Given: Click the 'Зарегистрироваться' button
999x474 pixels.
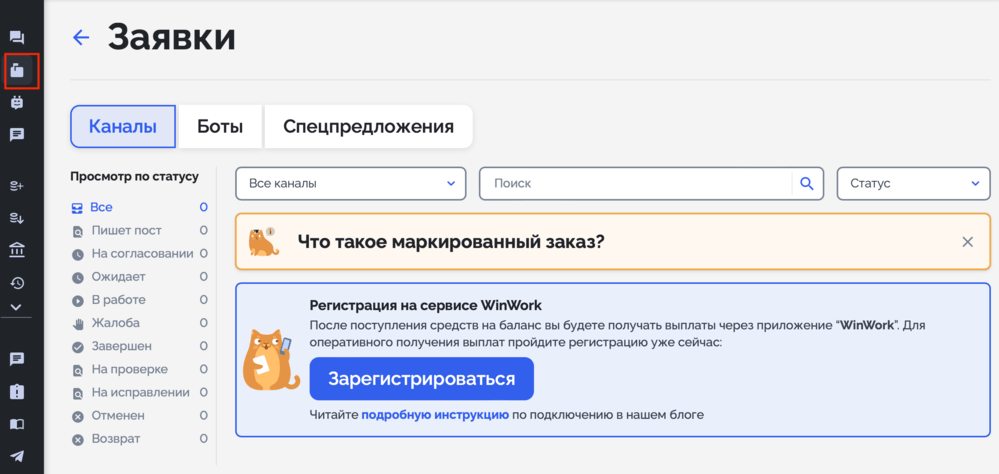Looking at the screenshot, I should point(421,378).
